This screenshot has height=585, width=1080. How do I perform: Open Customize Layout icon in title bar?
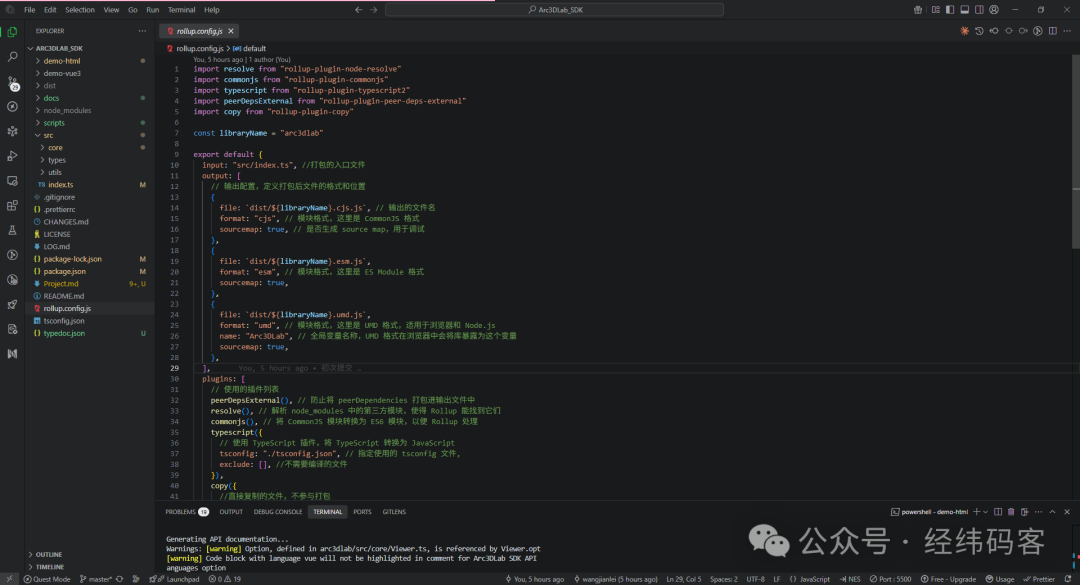click(935, 10)
